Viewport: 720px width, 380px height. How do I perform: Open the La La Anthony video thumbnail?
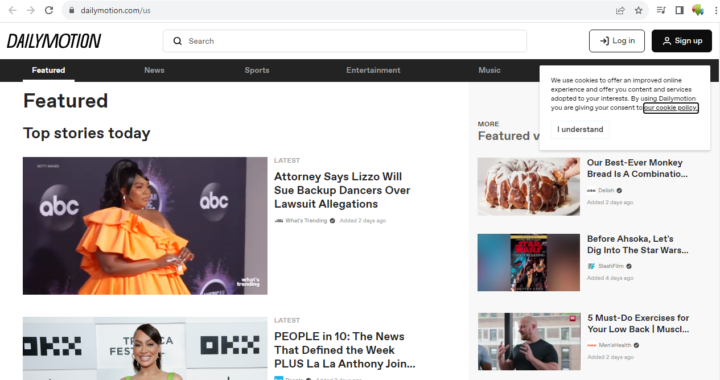[145, 348]
